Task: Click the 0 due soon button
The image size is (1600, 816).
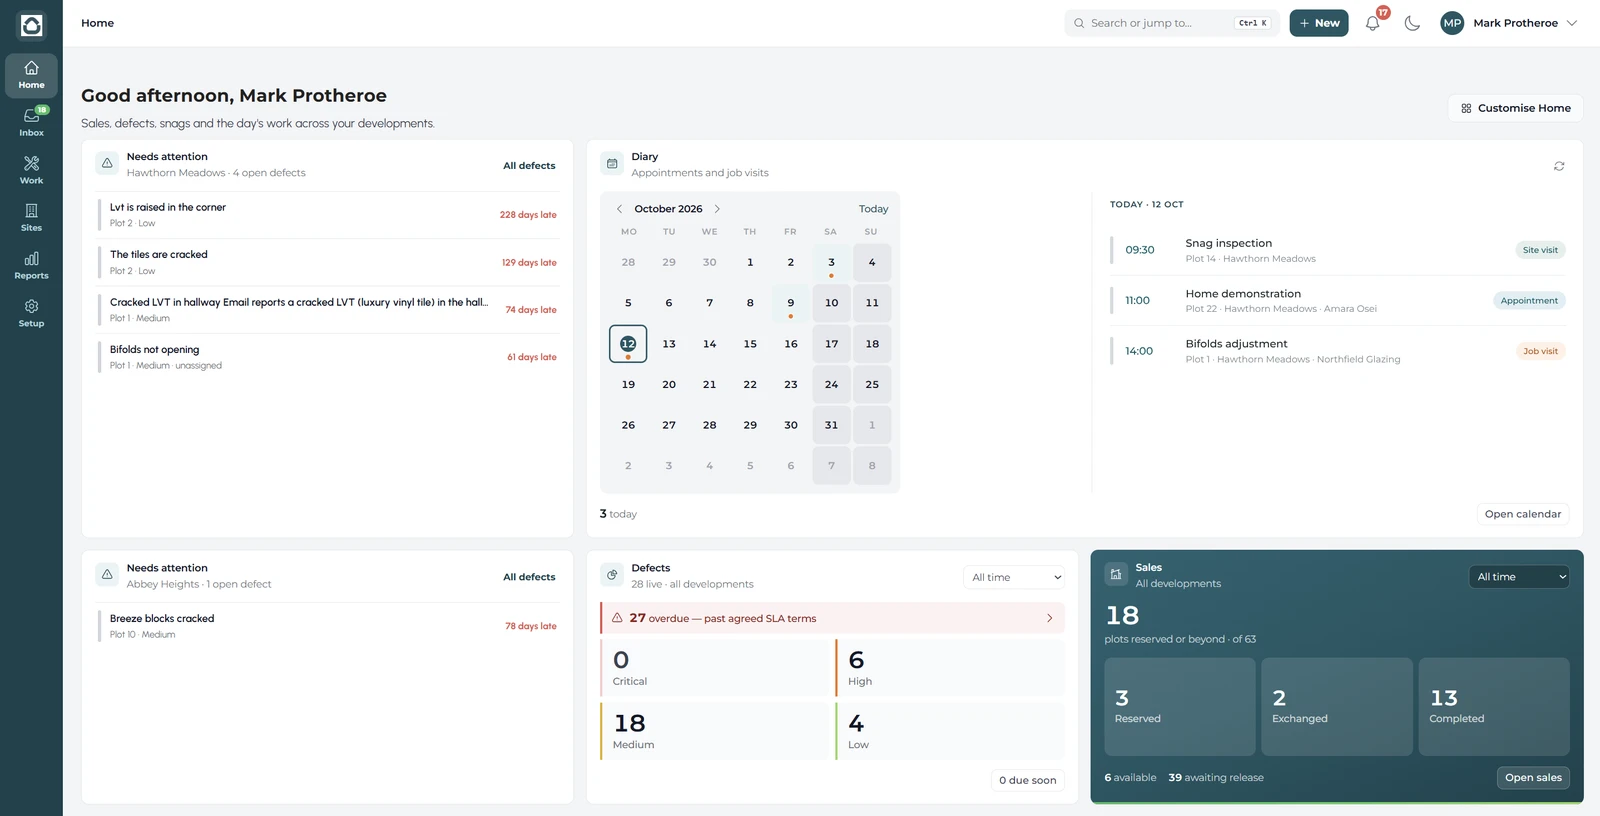Action: click(1027, 780)
